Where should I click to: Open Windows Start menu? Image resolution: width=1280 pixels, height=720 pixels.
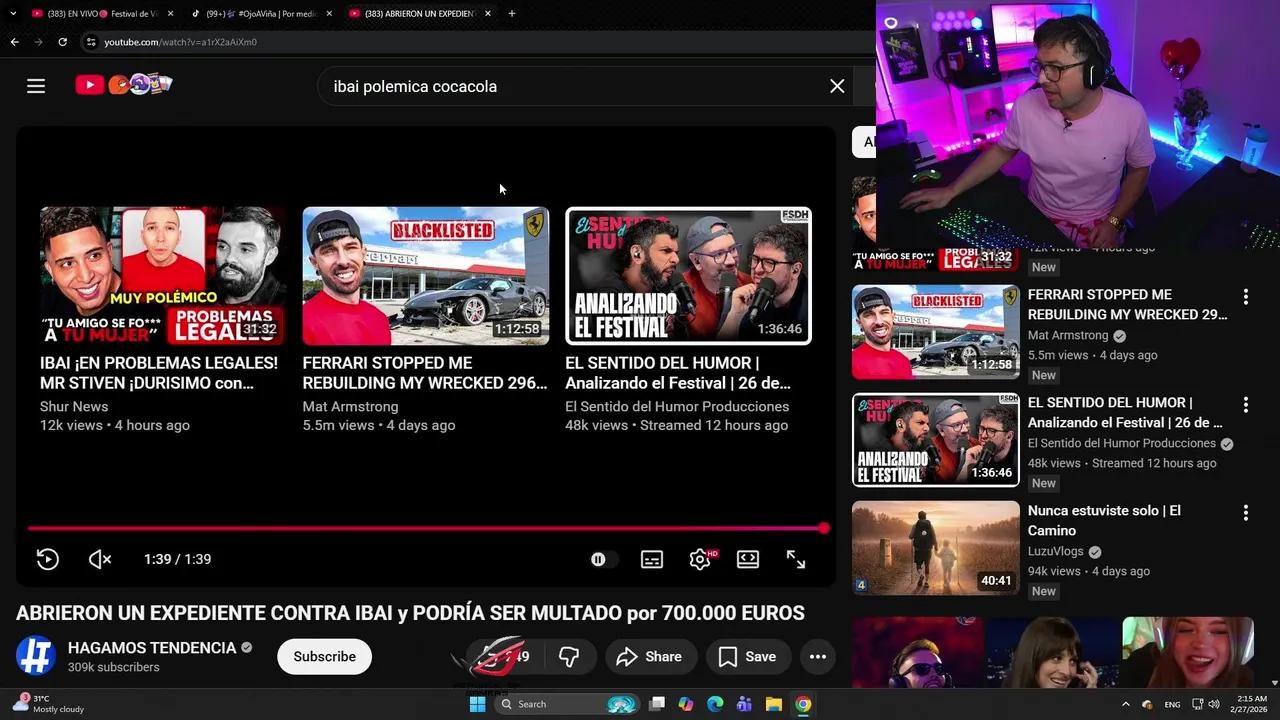click(x=477, y=704)
